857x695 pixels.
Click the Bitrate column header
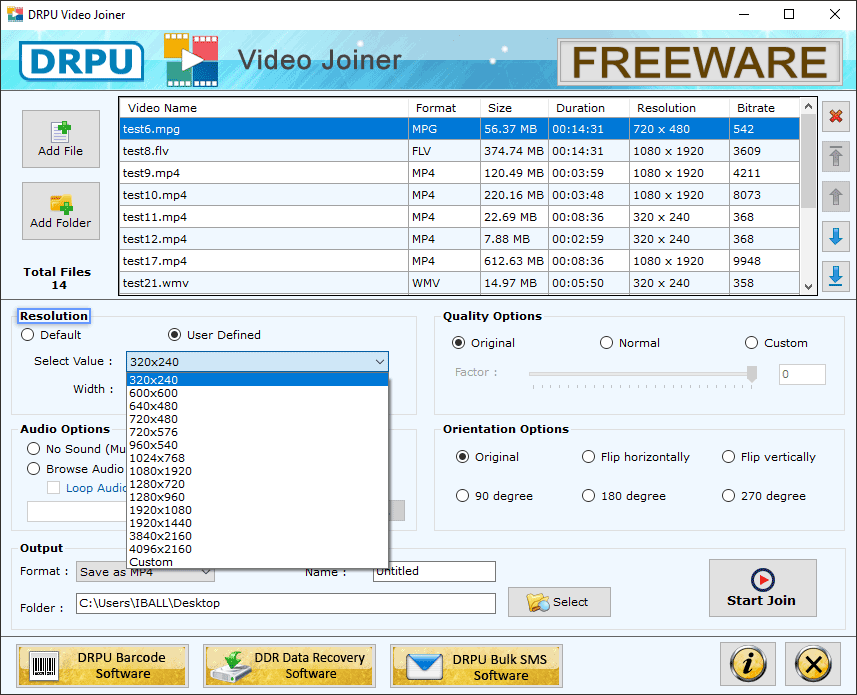[x=764, y=108]
